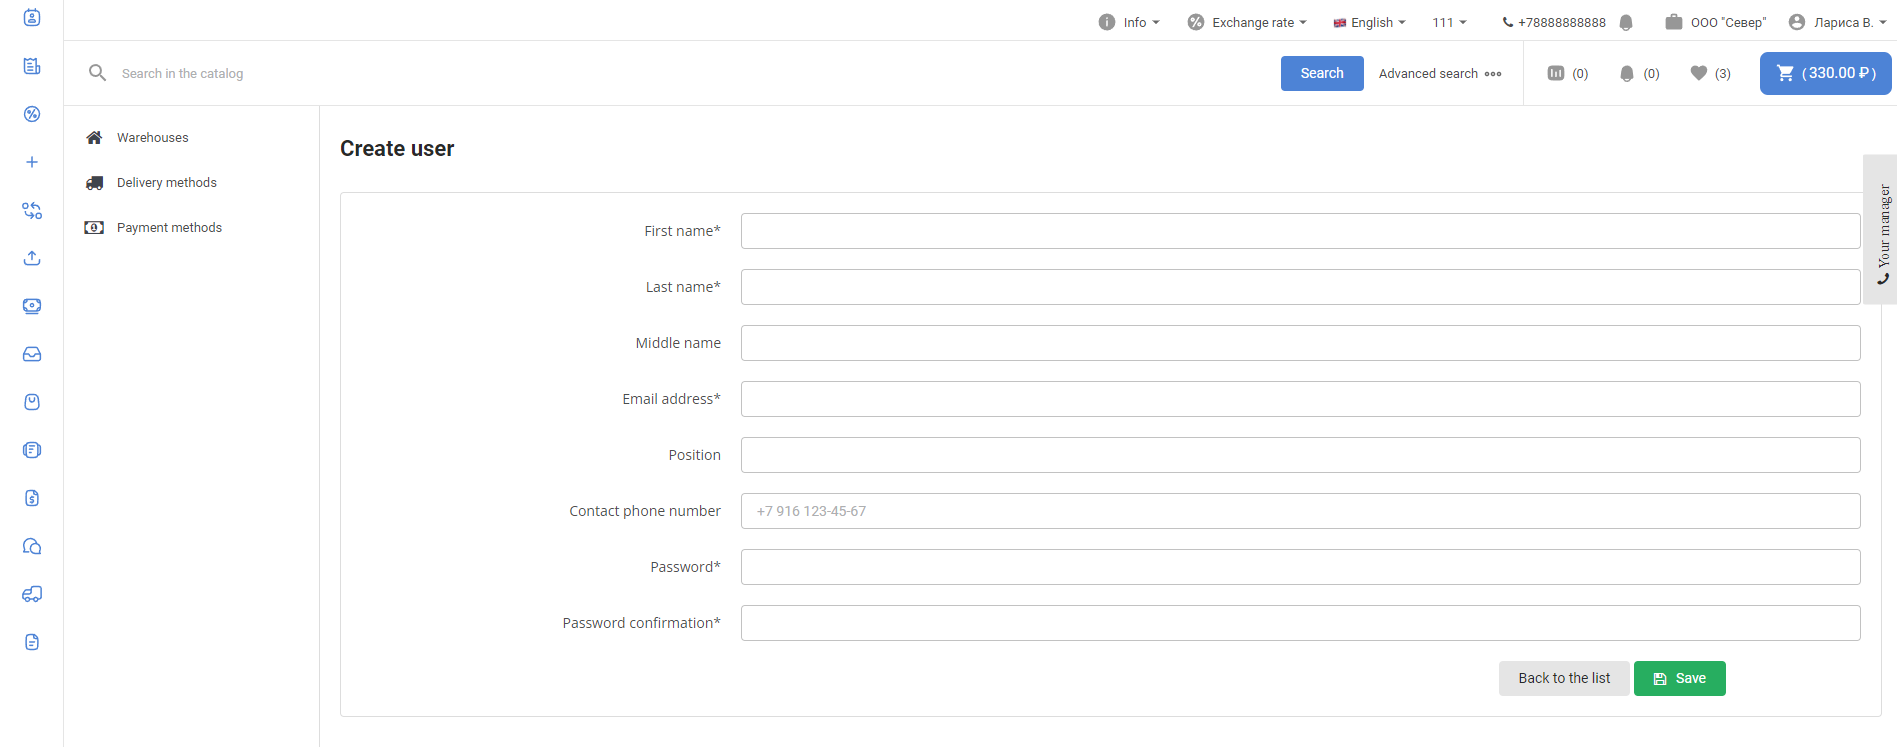Open the English language selector
1897x747 pixels.
pyautogui.click(x=1370, y=22)
